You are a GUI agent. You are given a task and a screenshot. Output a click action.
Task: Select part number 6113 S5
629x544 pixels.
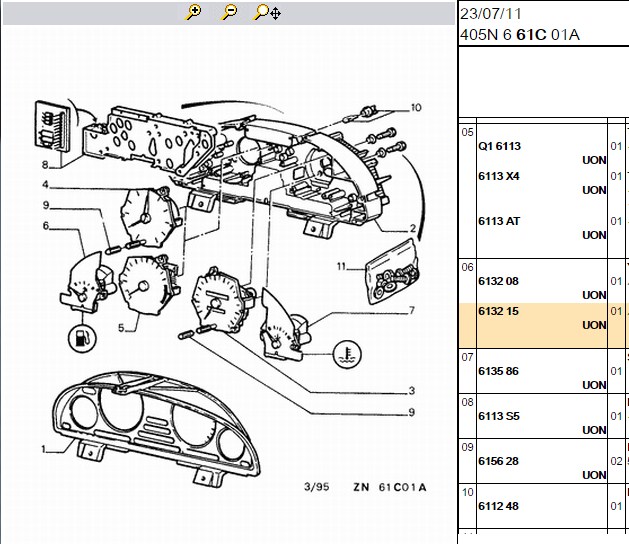pos(499,416)
